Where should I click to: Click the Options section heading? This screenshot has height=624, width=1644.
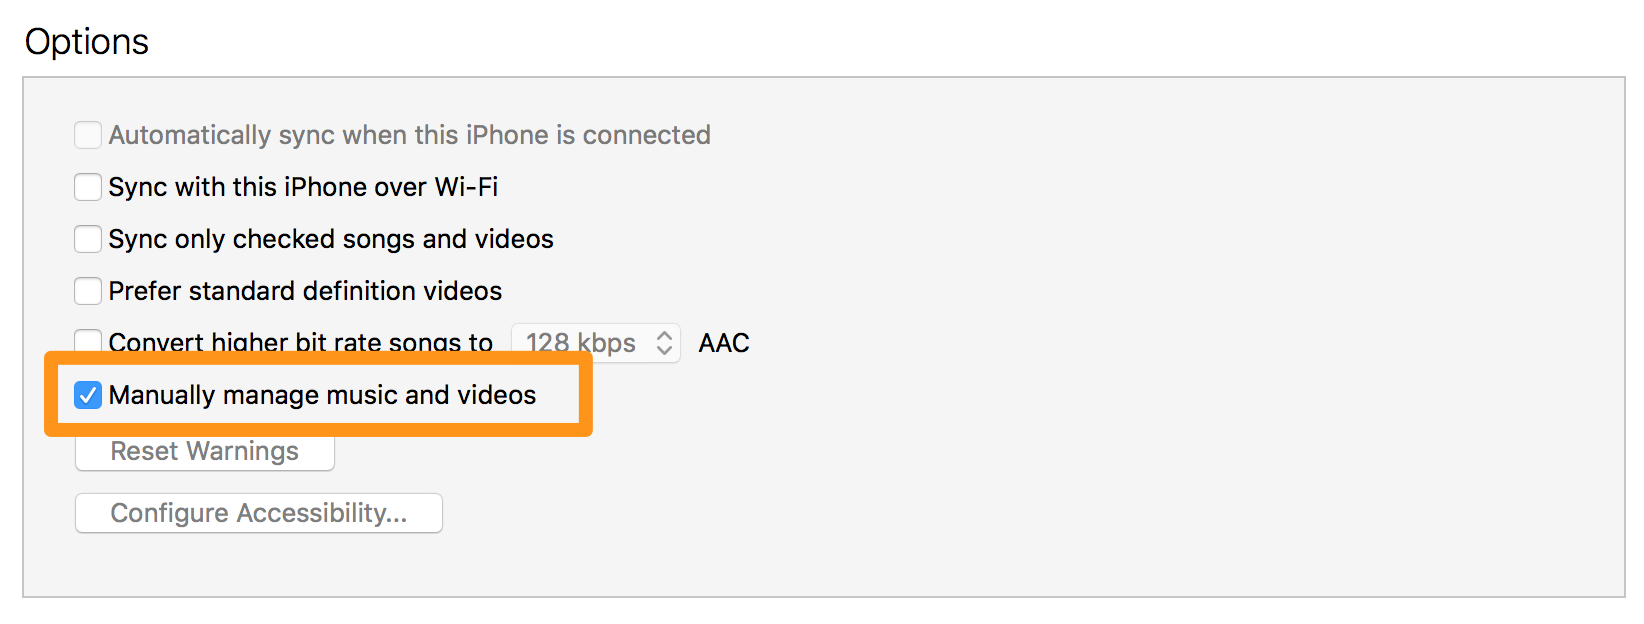click(87, 42)
